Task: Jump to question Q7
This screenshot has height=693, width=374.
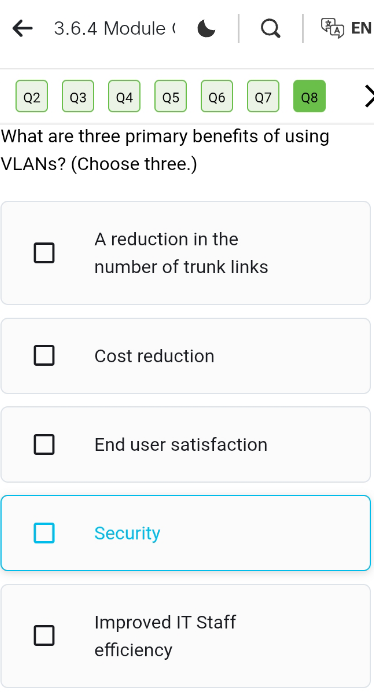Action: (263, 96)
